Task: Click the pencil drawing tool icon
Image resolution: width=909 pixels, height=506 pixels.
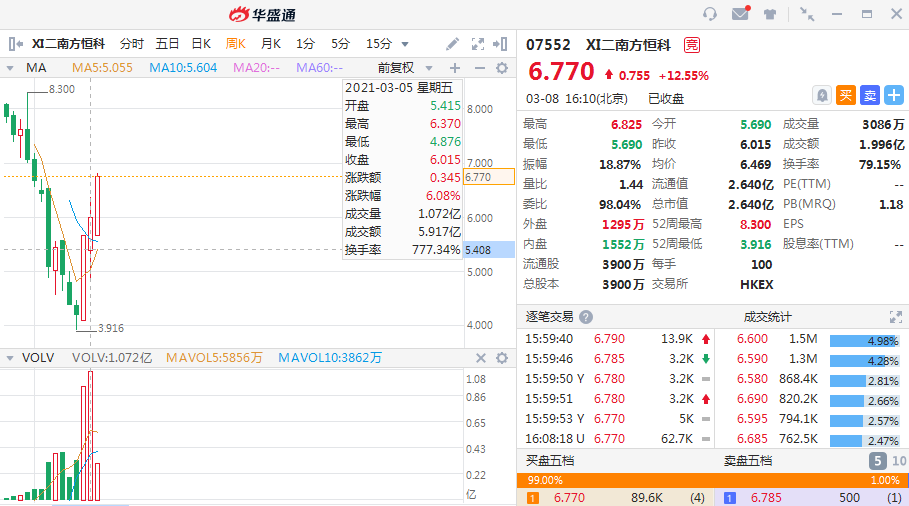Action: (453, 44)
